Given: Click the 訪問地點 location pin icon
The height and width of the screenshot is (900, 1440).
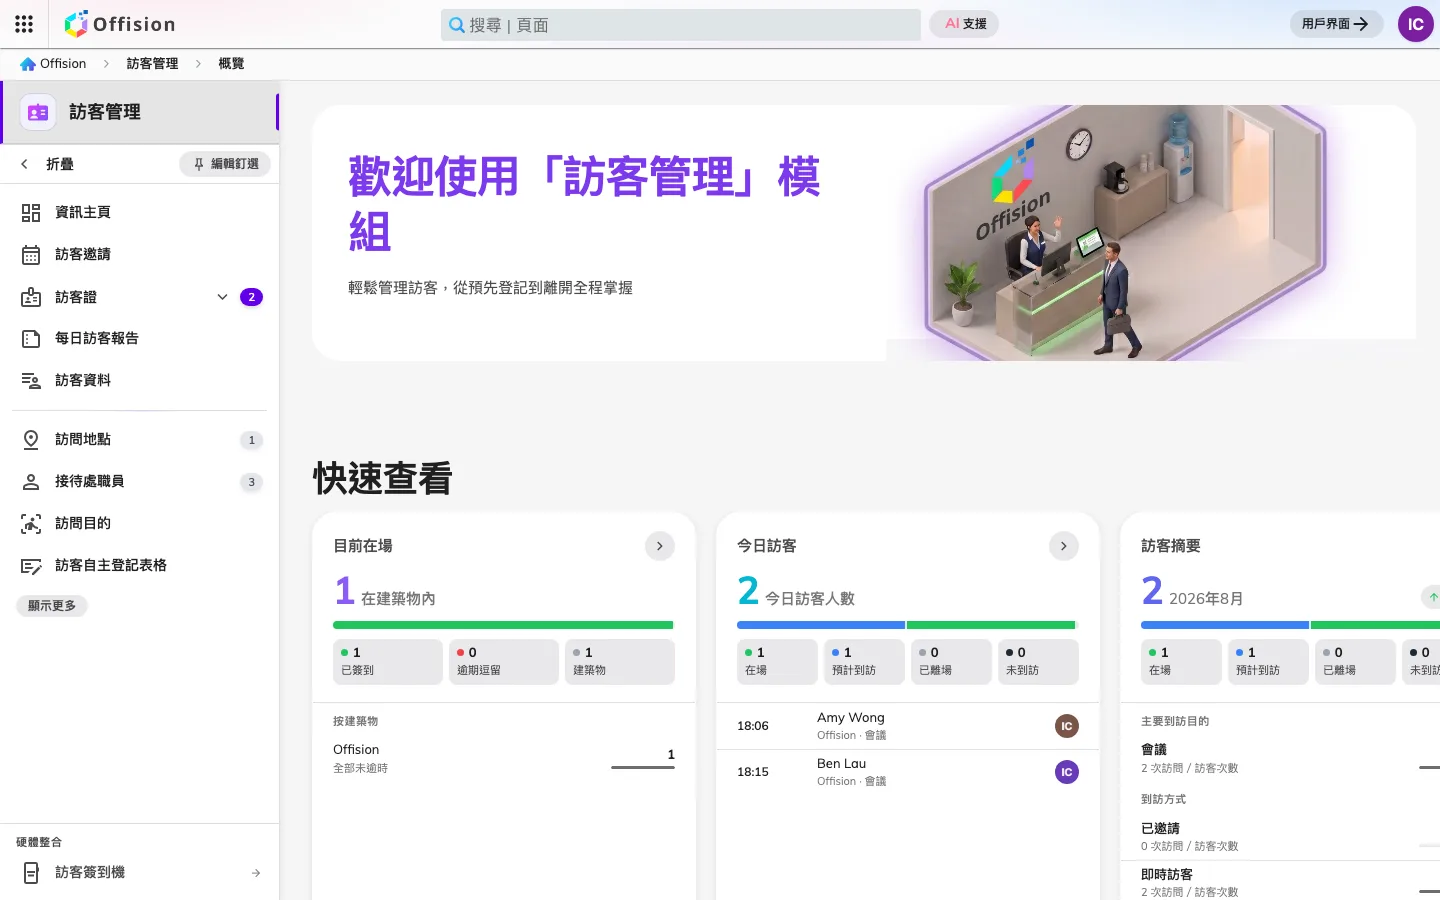Looking at the screenshot, I should coord(31,440).
